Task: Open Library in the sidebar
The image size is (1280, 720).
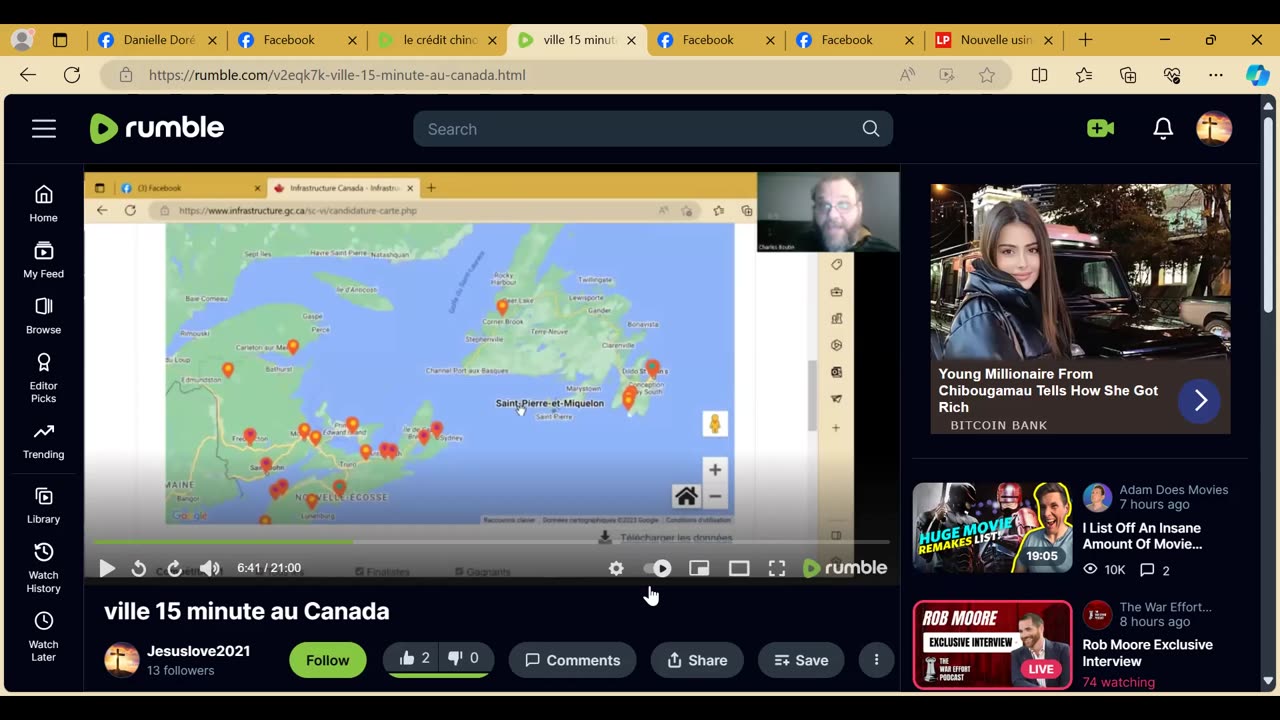Action: click(x=43, y=506)
